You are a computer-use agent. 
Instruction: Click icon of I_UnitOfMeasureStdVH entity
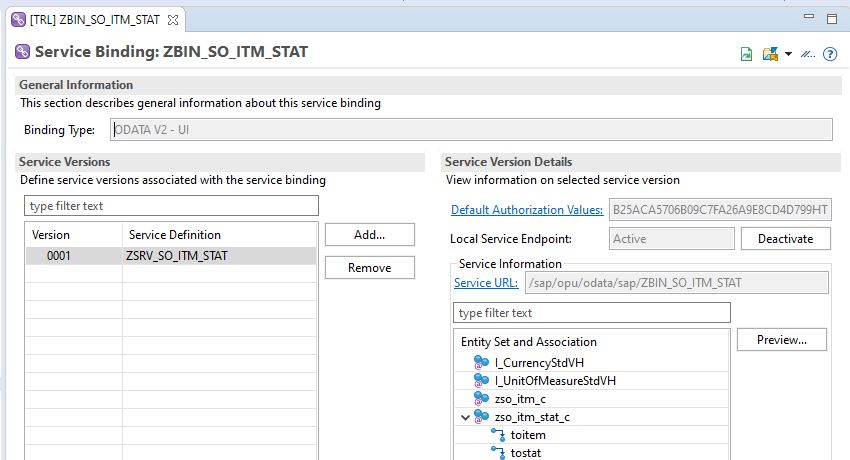481,380
